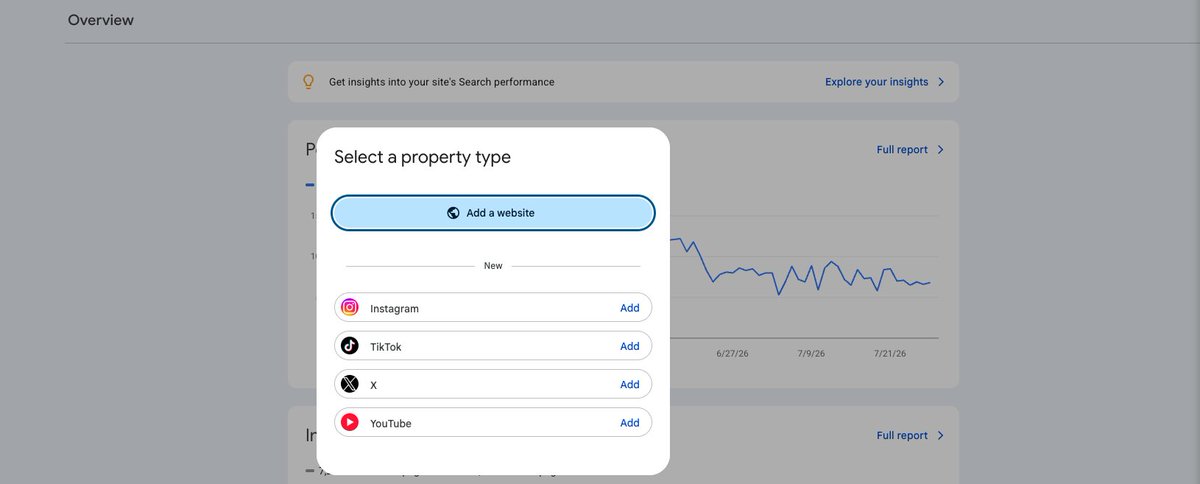Open Full report for the performance chart
The width and height of the screenshot is (1200, 484).
pyautogui.click(x=902, y=150)
